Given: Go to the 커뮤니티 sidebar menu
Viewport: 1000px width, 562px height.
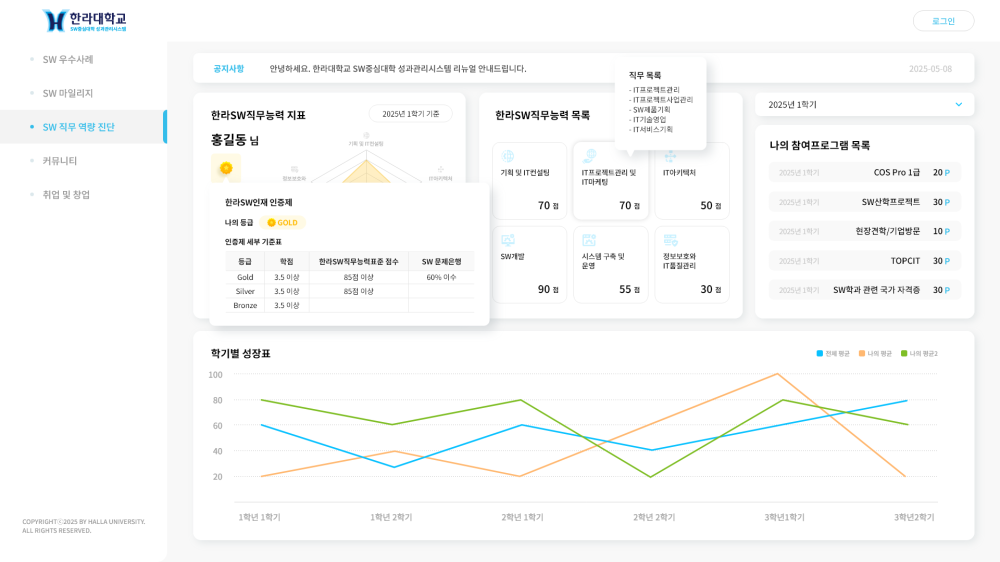Looking at the screenshot, I should pos(60,161).
